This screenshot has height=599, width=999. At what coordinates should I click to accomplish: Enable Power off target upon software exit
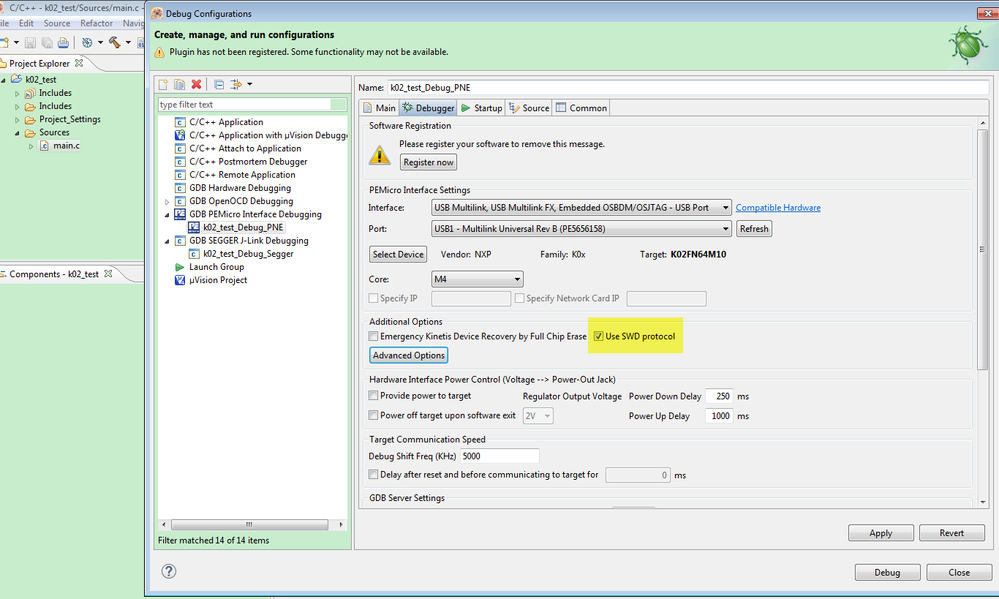(x=373, y=415)
